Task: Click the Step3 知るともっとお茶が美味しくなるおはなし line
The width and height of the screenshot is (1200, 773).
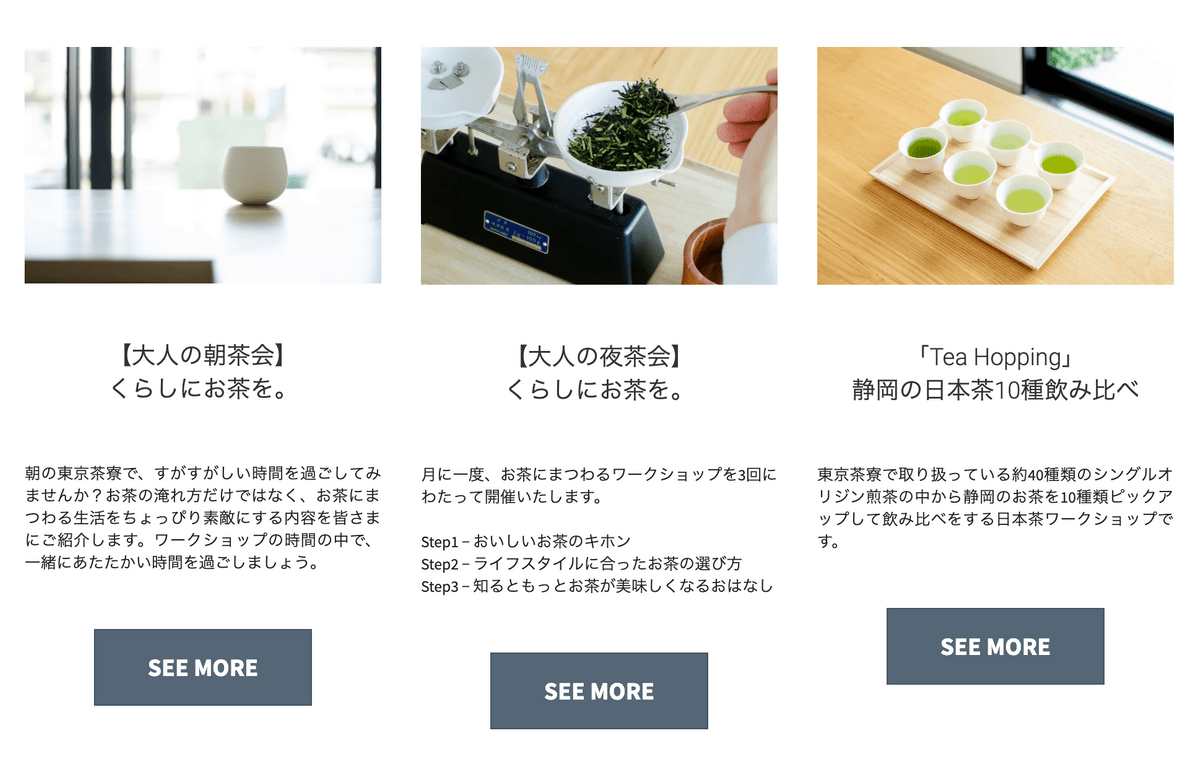Action: (597, 585)
